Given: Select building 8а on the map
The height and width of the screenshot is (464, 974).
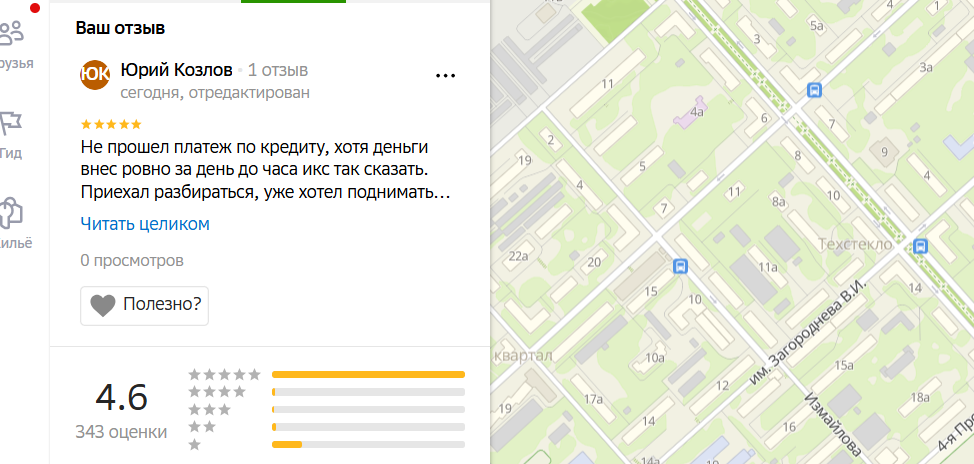Looking at the screenshot, I should point(779,202).
